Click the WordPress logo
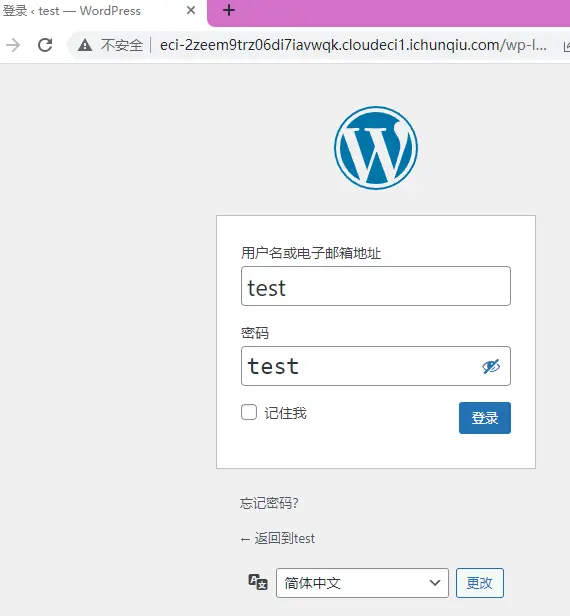Viewport: 570px width, 616px height. (376, 148)
